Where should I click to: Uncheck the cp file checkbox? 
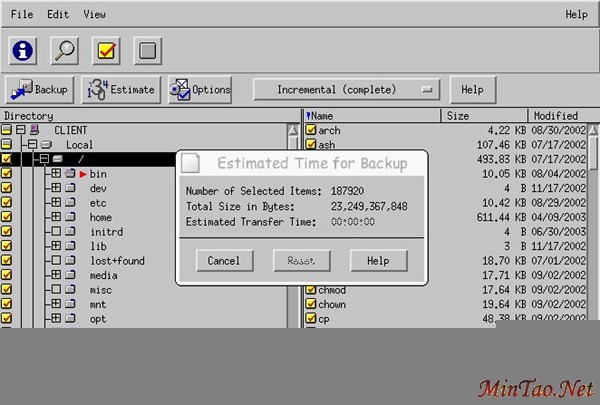coord(311,318)
